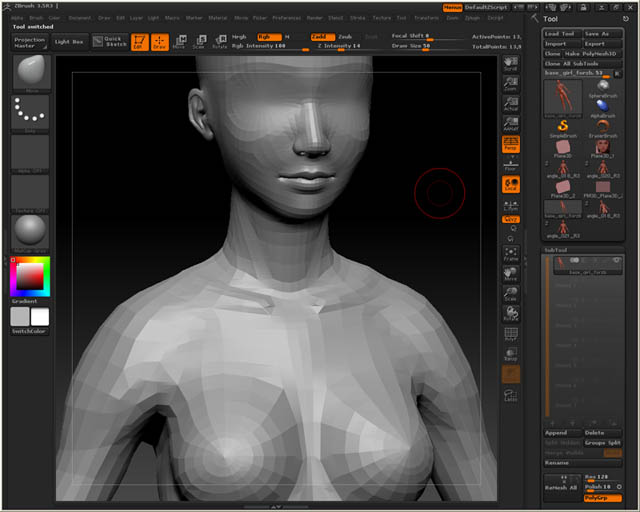Toggle the XYZ rotation mode
640x512 pixels.
point(511,219)
